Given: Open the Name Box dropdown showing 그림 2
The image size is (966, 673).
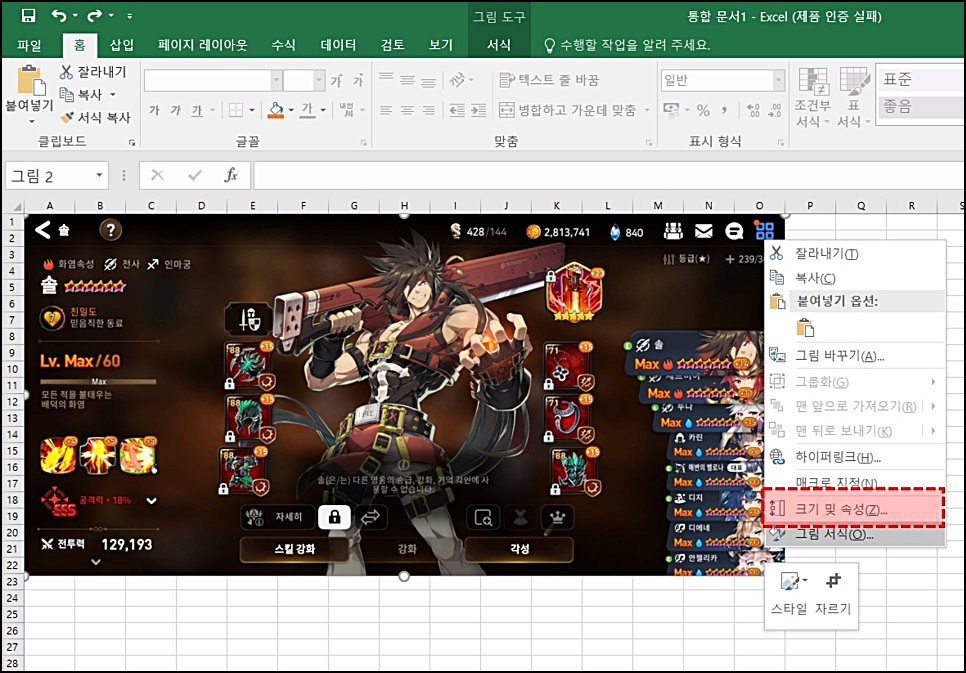Looking at the screenshot, I should tap(99, 176).
